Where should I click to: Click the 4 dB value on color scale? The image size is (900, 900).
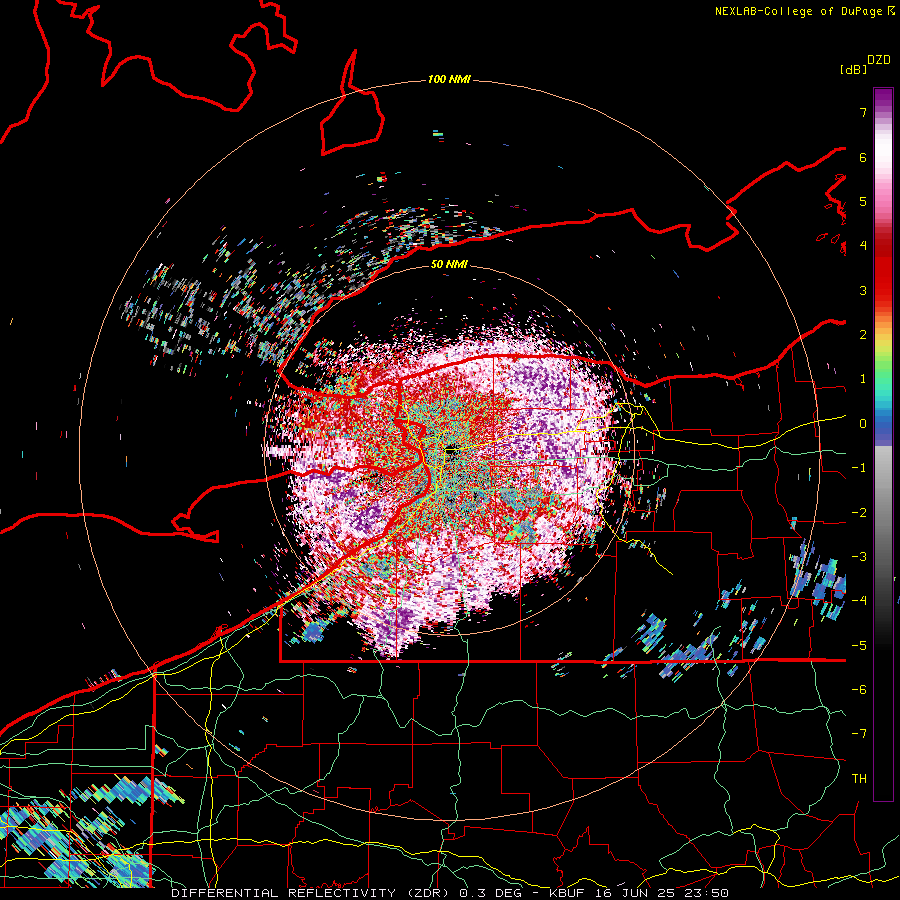pyautogui.click(x=863, y=246)
